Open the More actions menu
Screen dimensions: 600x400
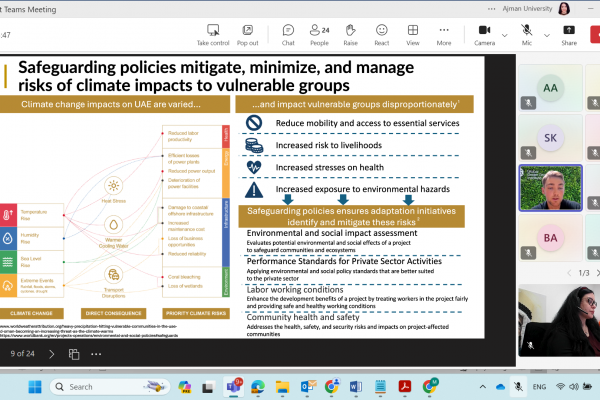coord(444,34)
